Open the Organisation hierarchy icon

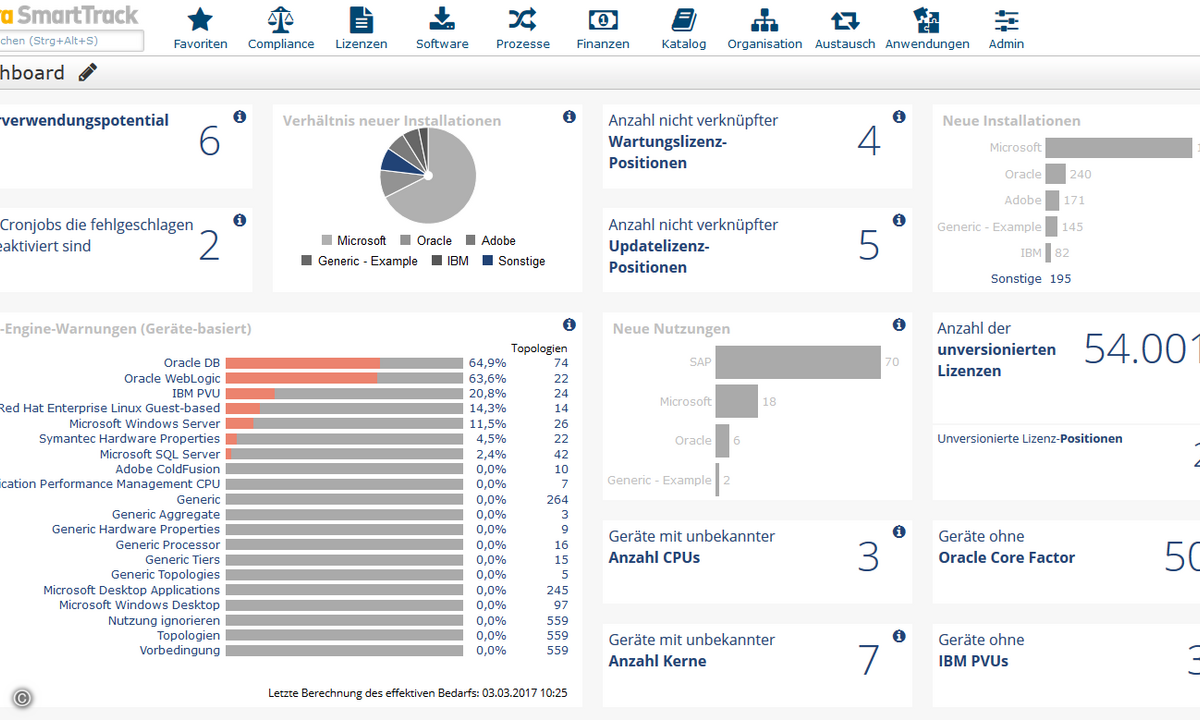click(x=765, y=19)
